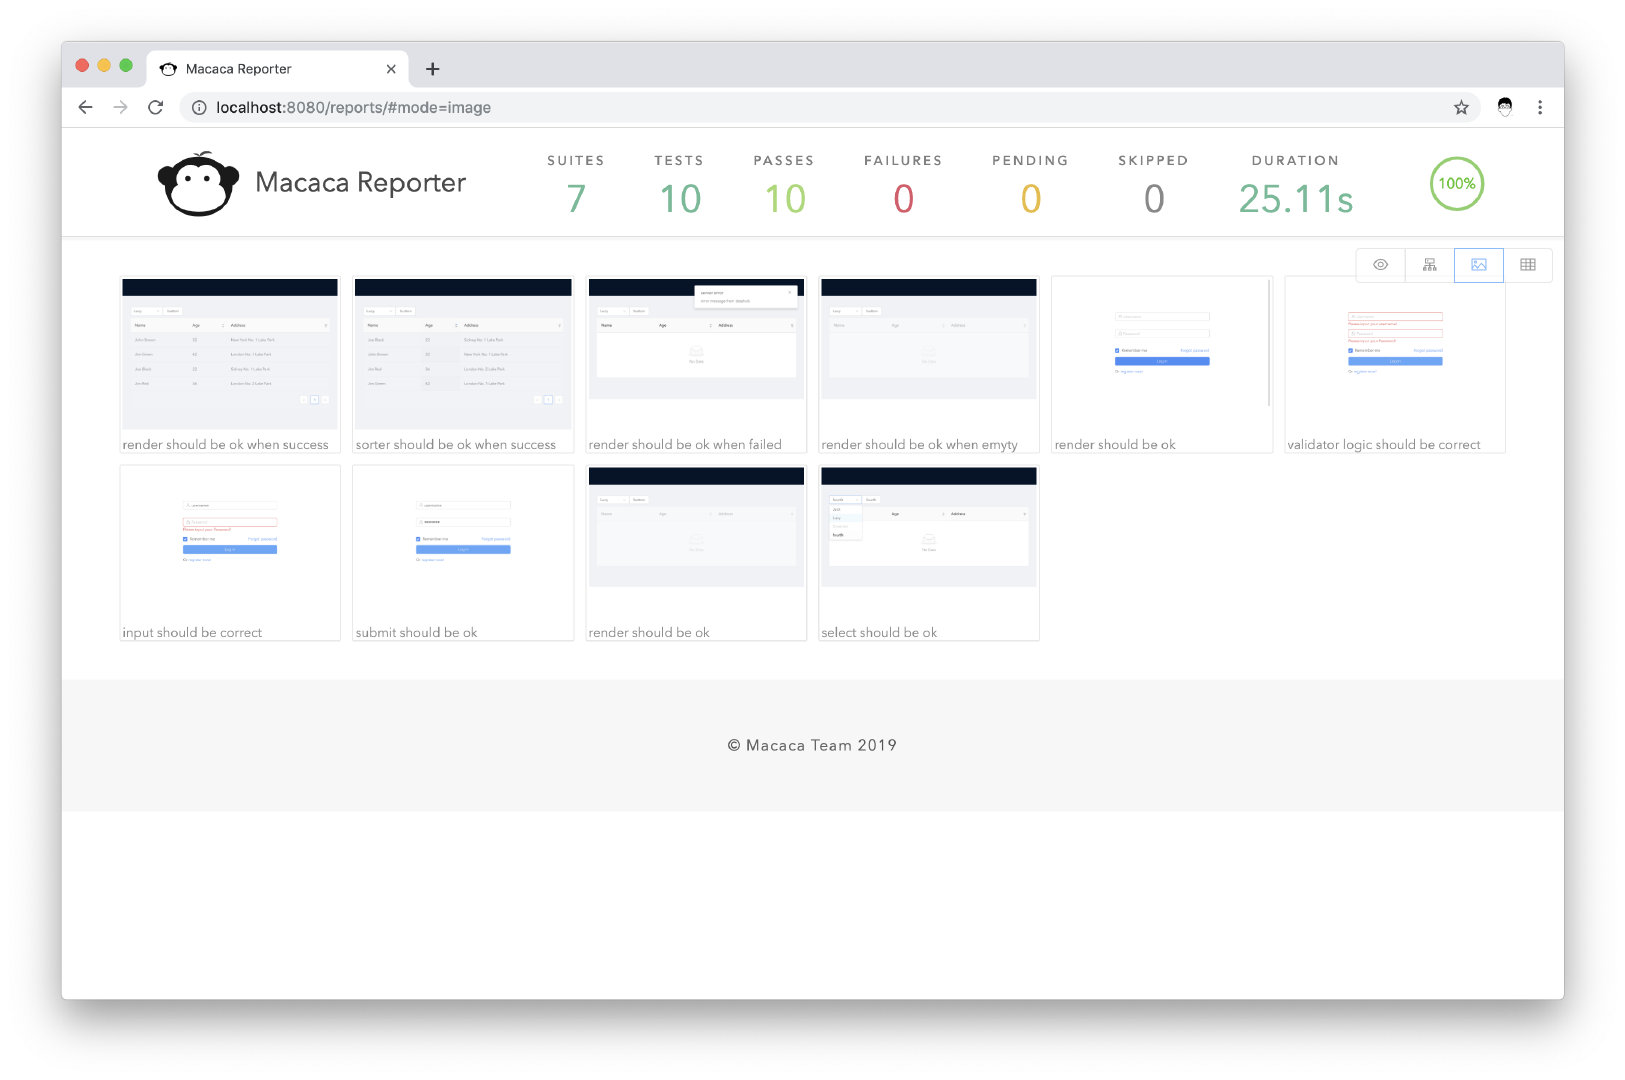Click the 100% pass rate circle
The image size is (1625, 1080).
(1456, 184)
